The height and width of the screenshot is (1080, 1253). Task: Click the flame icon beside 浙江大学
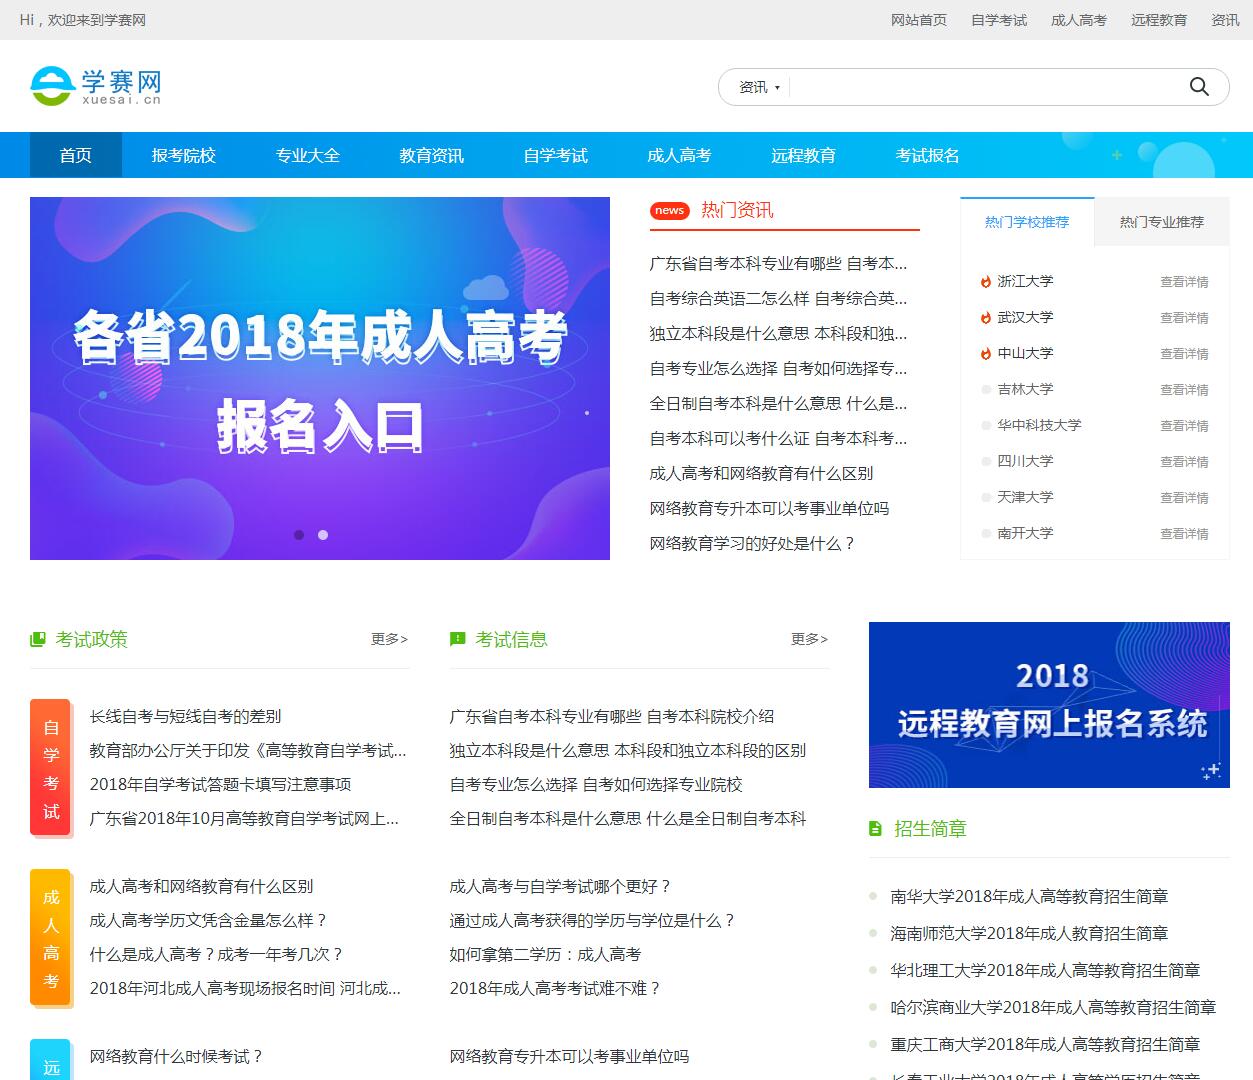986,282
